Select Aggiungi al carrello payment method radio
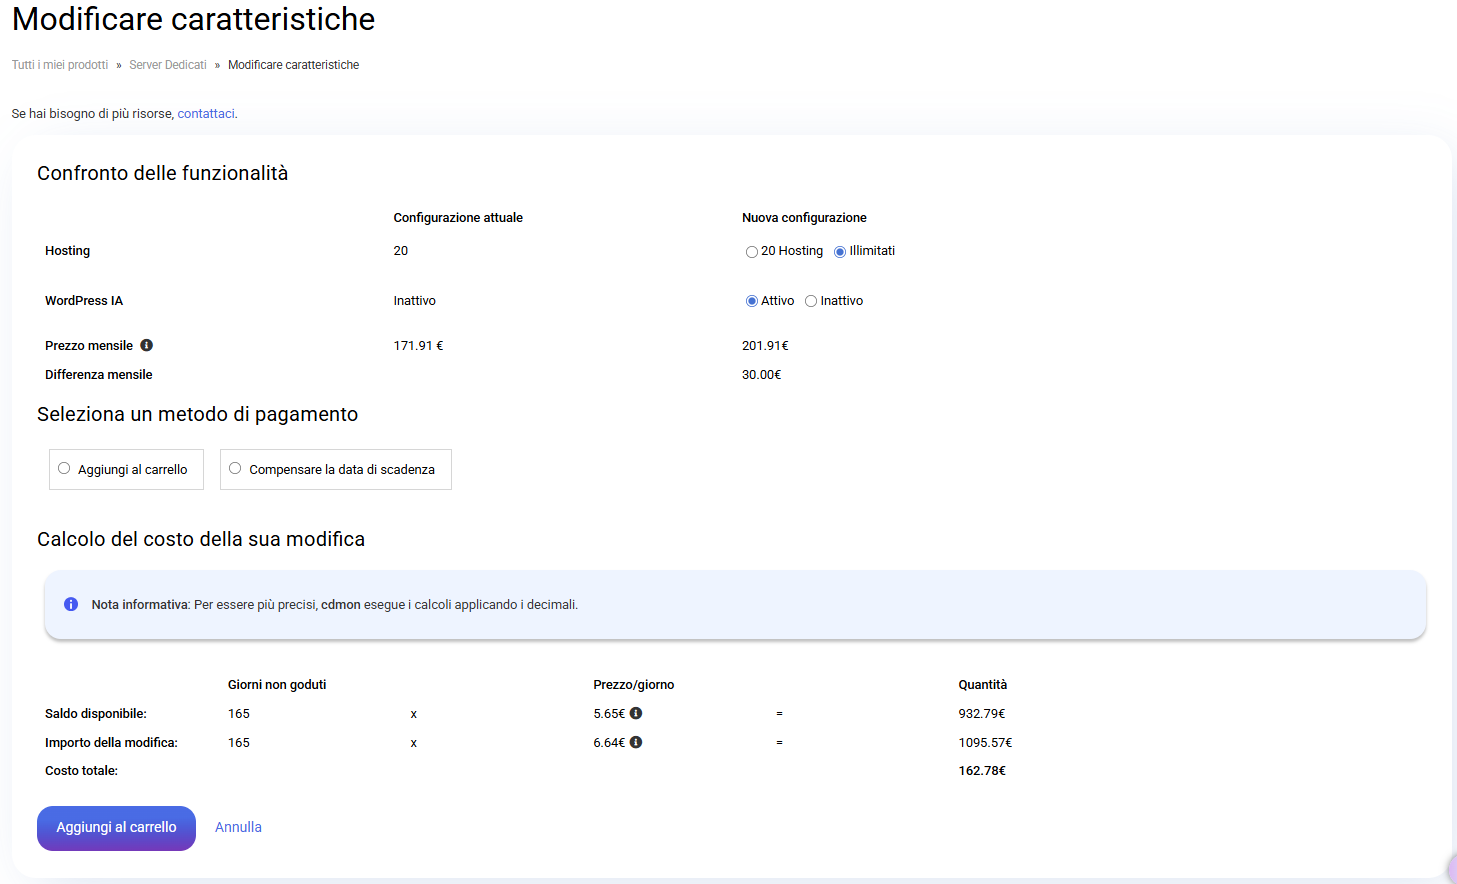Viewport: 1457px width, 884px height. coord(64,468)
